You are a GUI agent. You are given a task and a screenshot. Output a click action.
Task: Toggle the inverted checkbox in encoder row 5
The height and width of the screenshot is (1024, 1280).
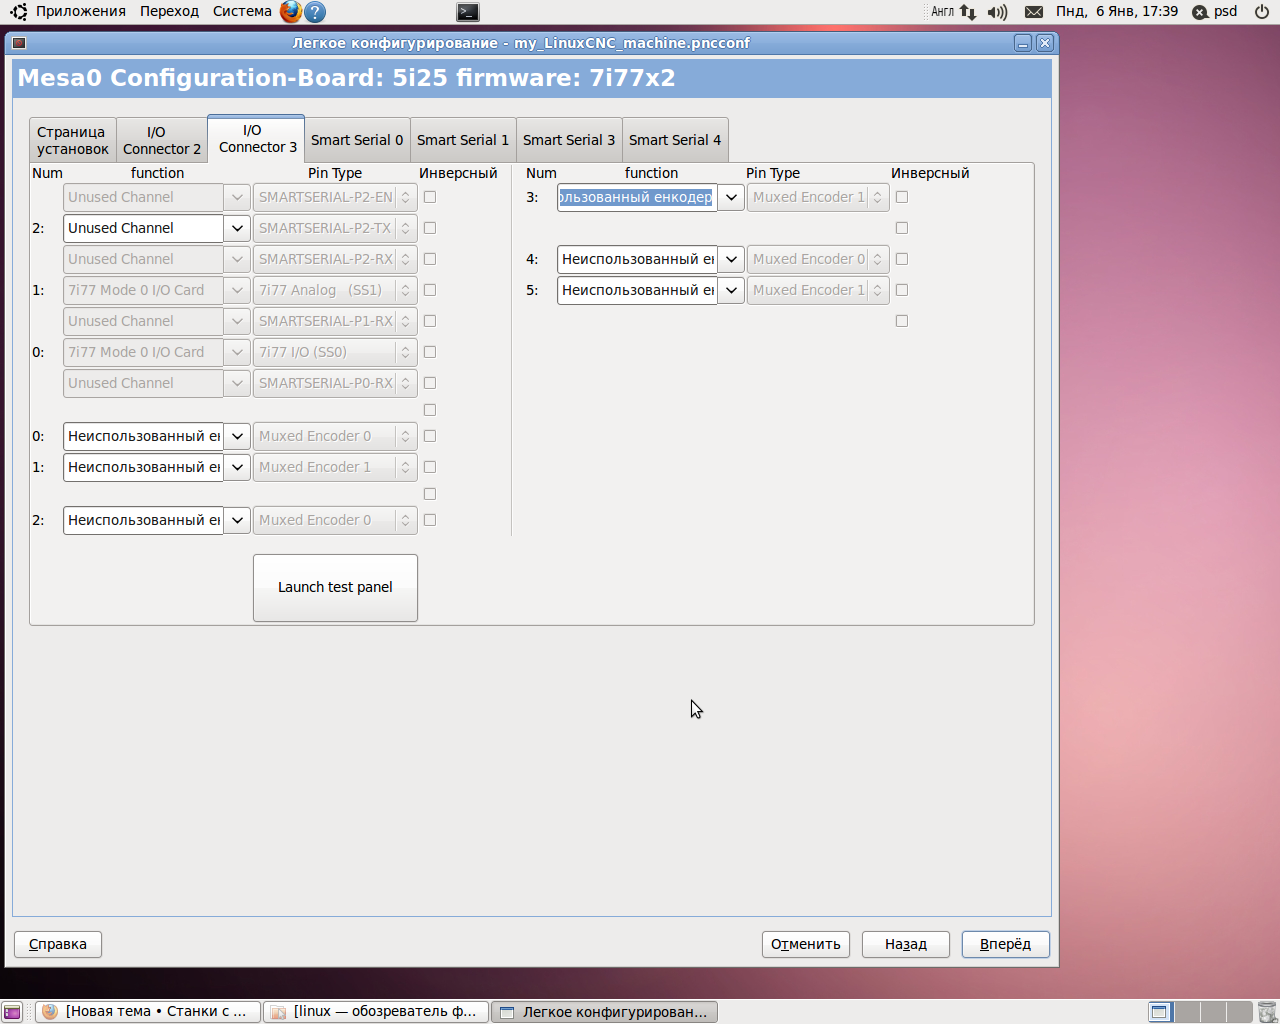click(x=902, y=290)
